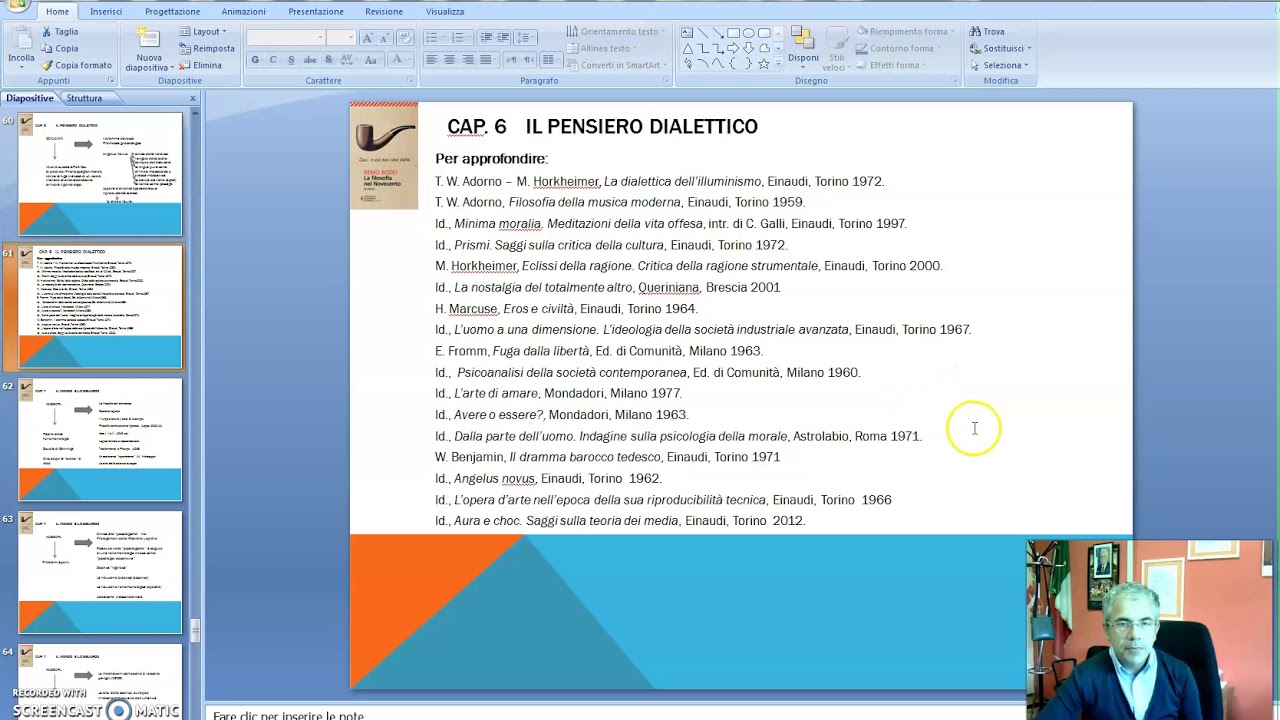The height and width of the screenshot is (720, 1280).
Task: Open Trova to find text
Action: [x=986, y=31]
